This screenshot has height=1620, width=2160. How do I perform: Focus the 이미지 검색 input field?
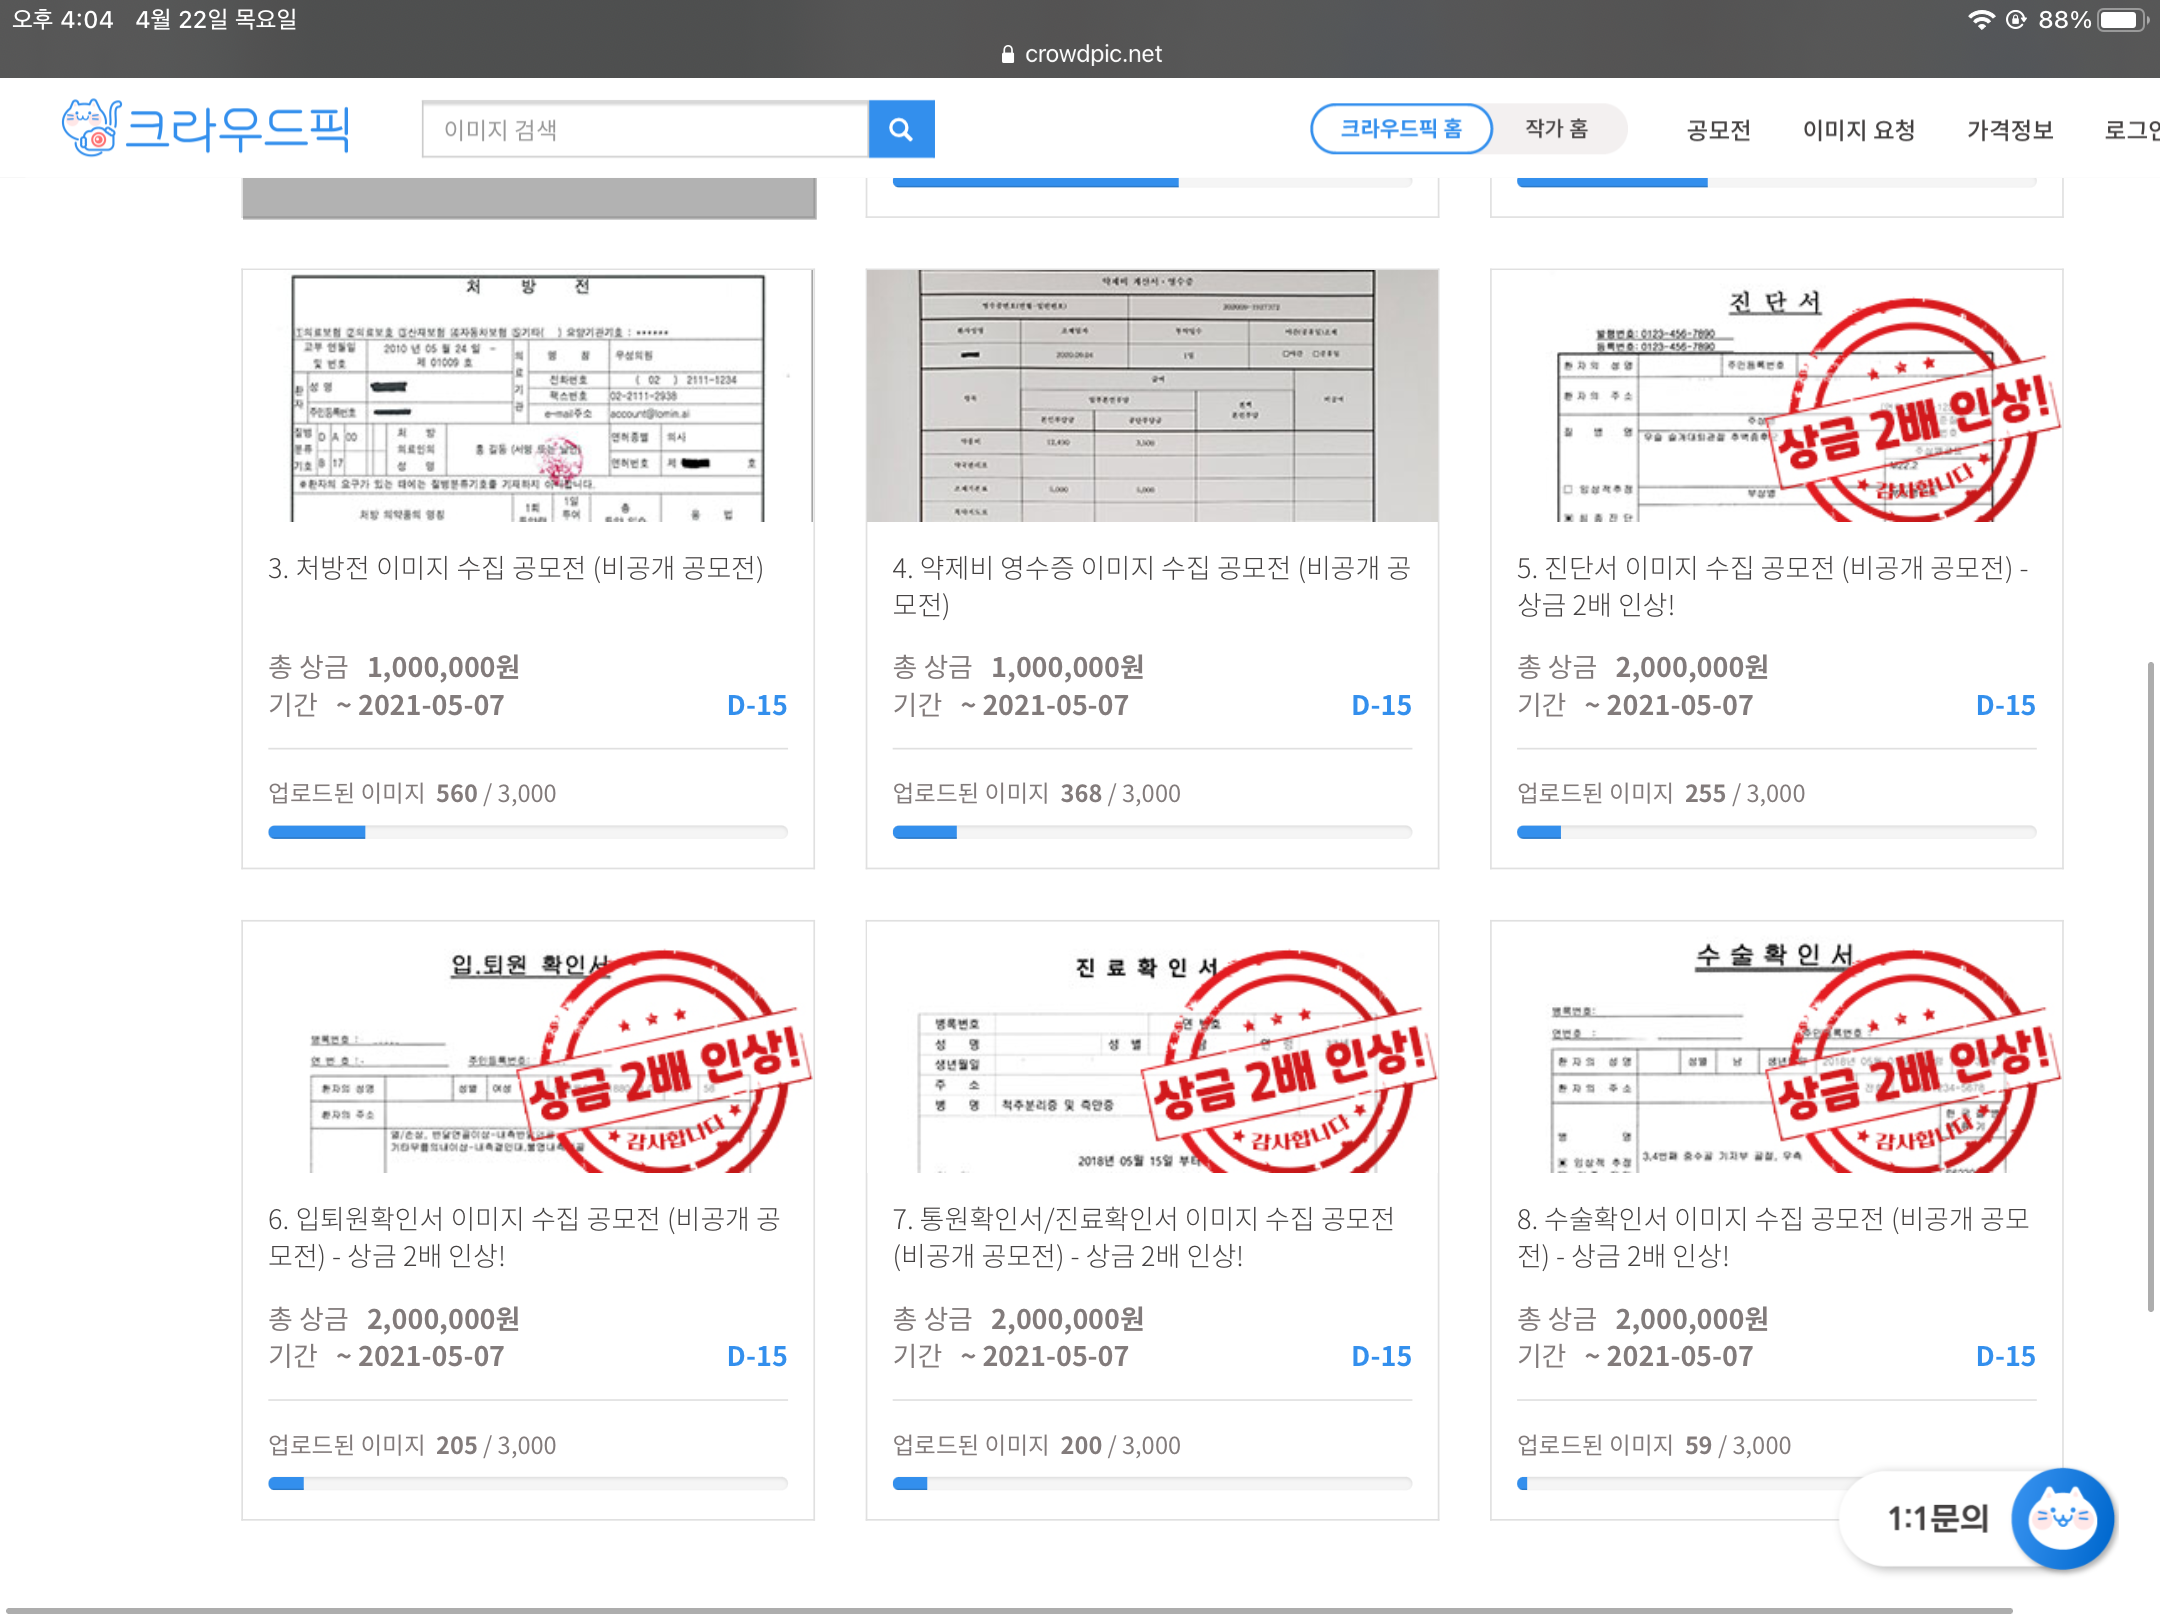click(x=645, y=130)
